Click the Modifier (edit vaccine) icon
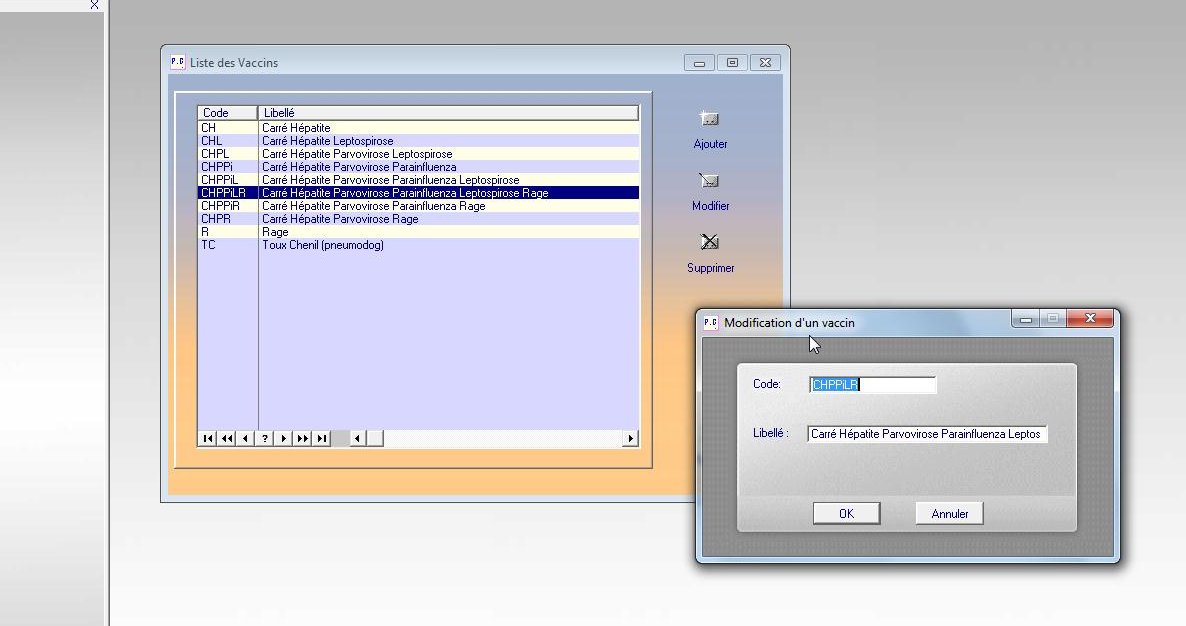Screen dimensions: 1186x626 [x=710, y=182]
